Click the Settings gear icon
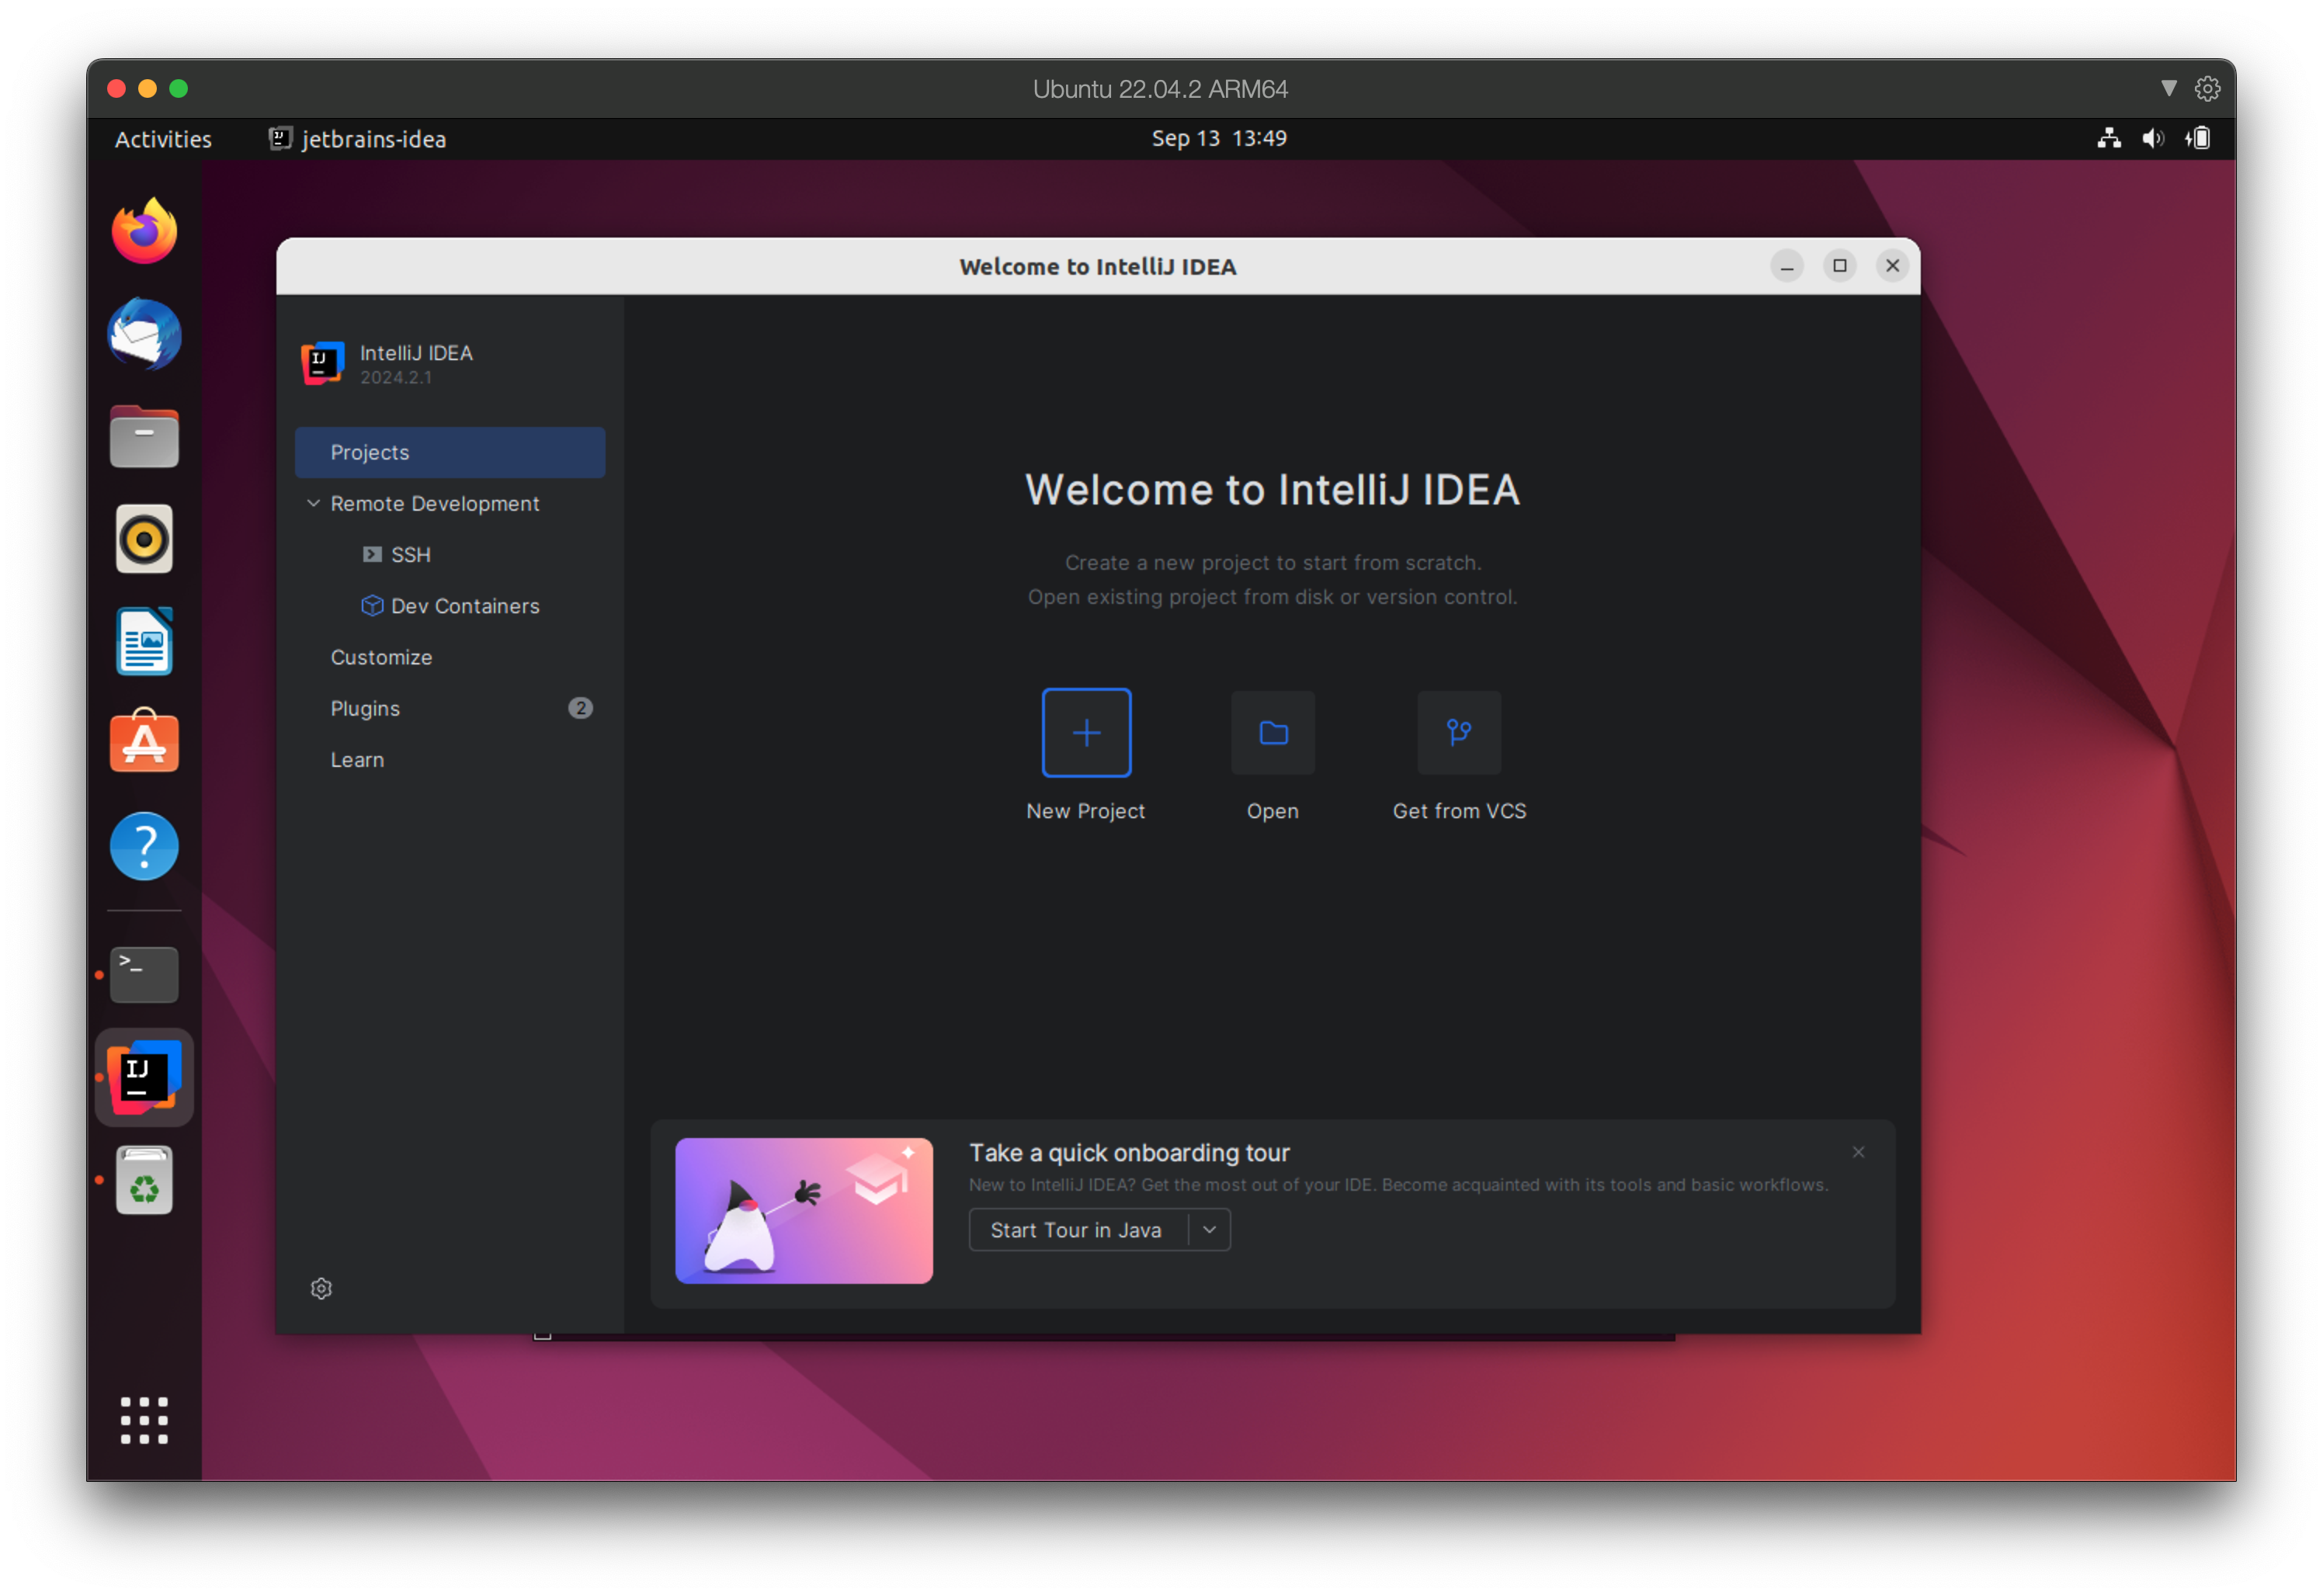The height and width of the screenshot is (1596, 2323). coord(321,1289)
